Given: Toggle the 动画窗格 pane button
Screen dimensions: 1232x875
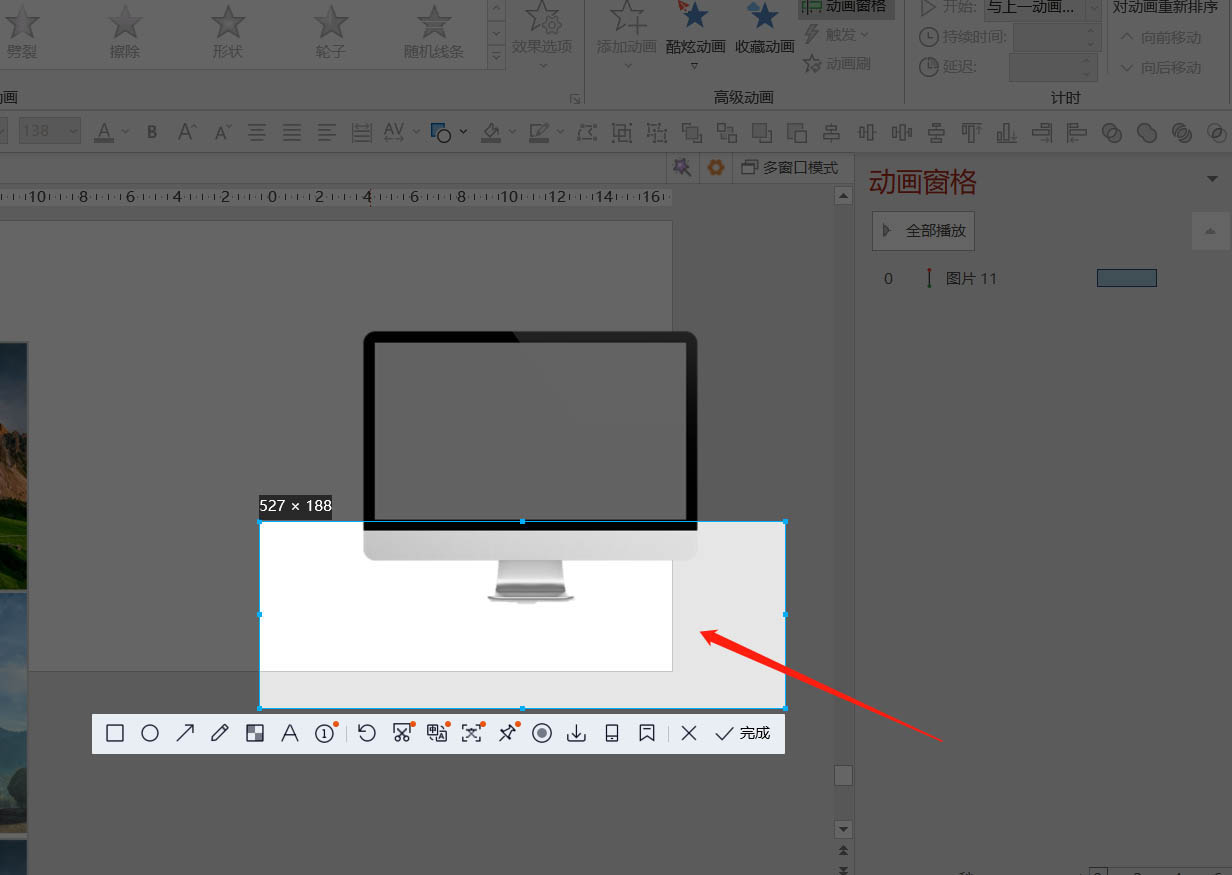Looking at the screenshot, I should (845, 7).
